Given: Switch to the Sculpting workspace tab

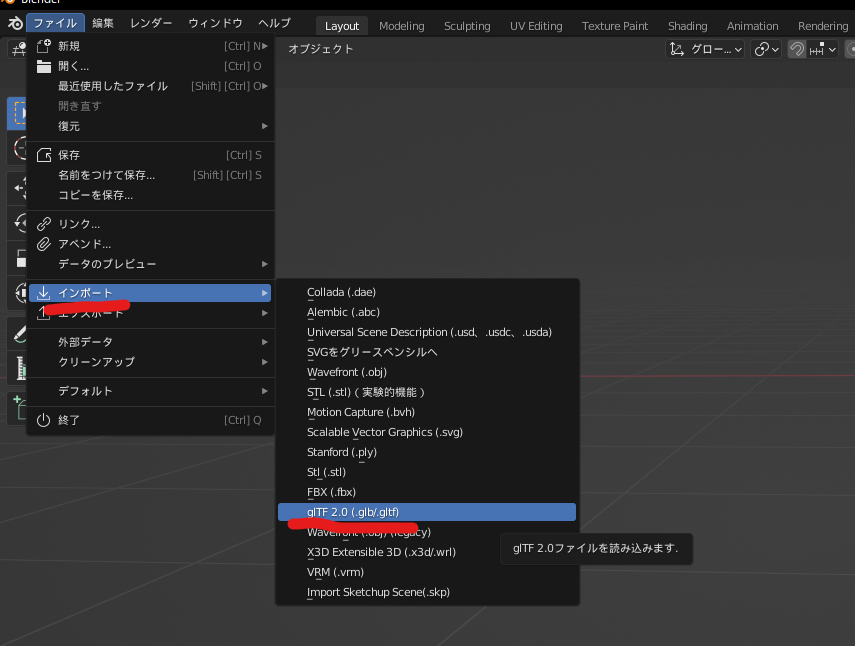Looking at the screenshot, I should (x=467, y=26).
